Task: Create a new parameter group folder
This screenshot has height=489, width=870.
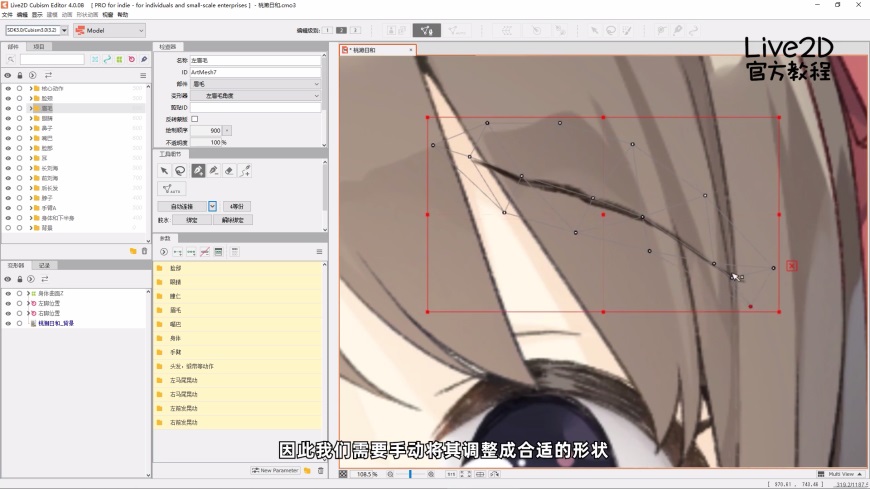Action: [x=307, y=471]
